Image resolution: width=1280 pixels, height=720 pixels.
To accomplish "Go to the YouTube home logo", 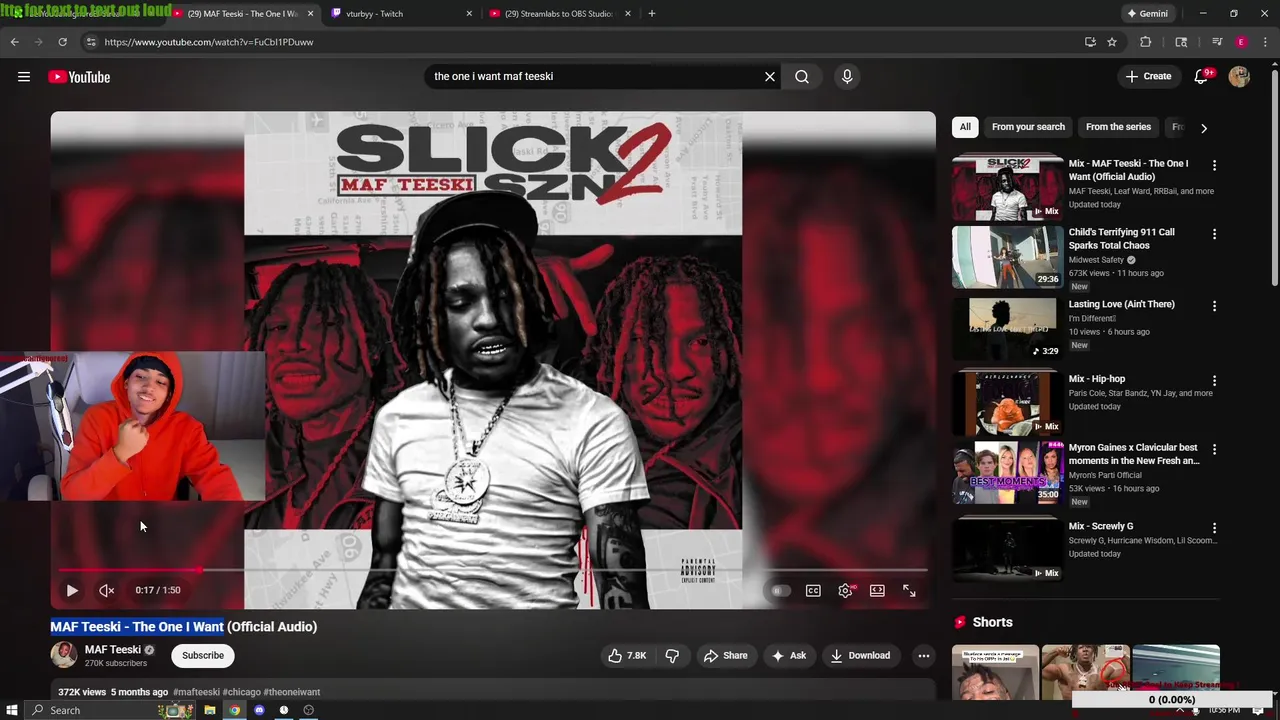I will click(79, 77).
